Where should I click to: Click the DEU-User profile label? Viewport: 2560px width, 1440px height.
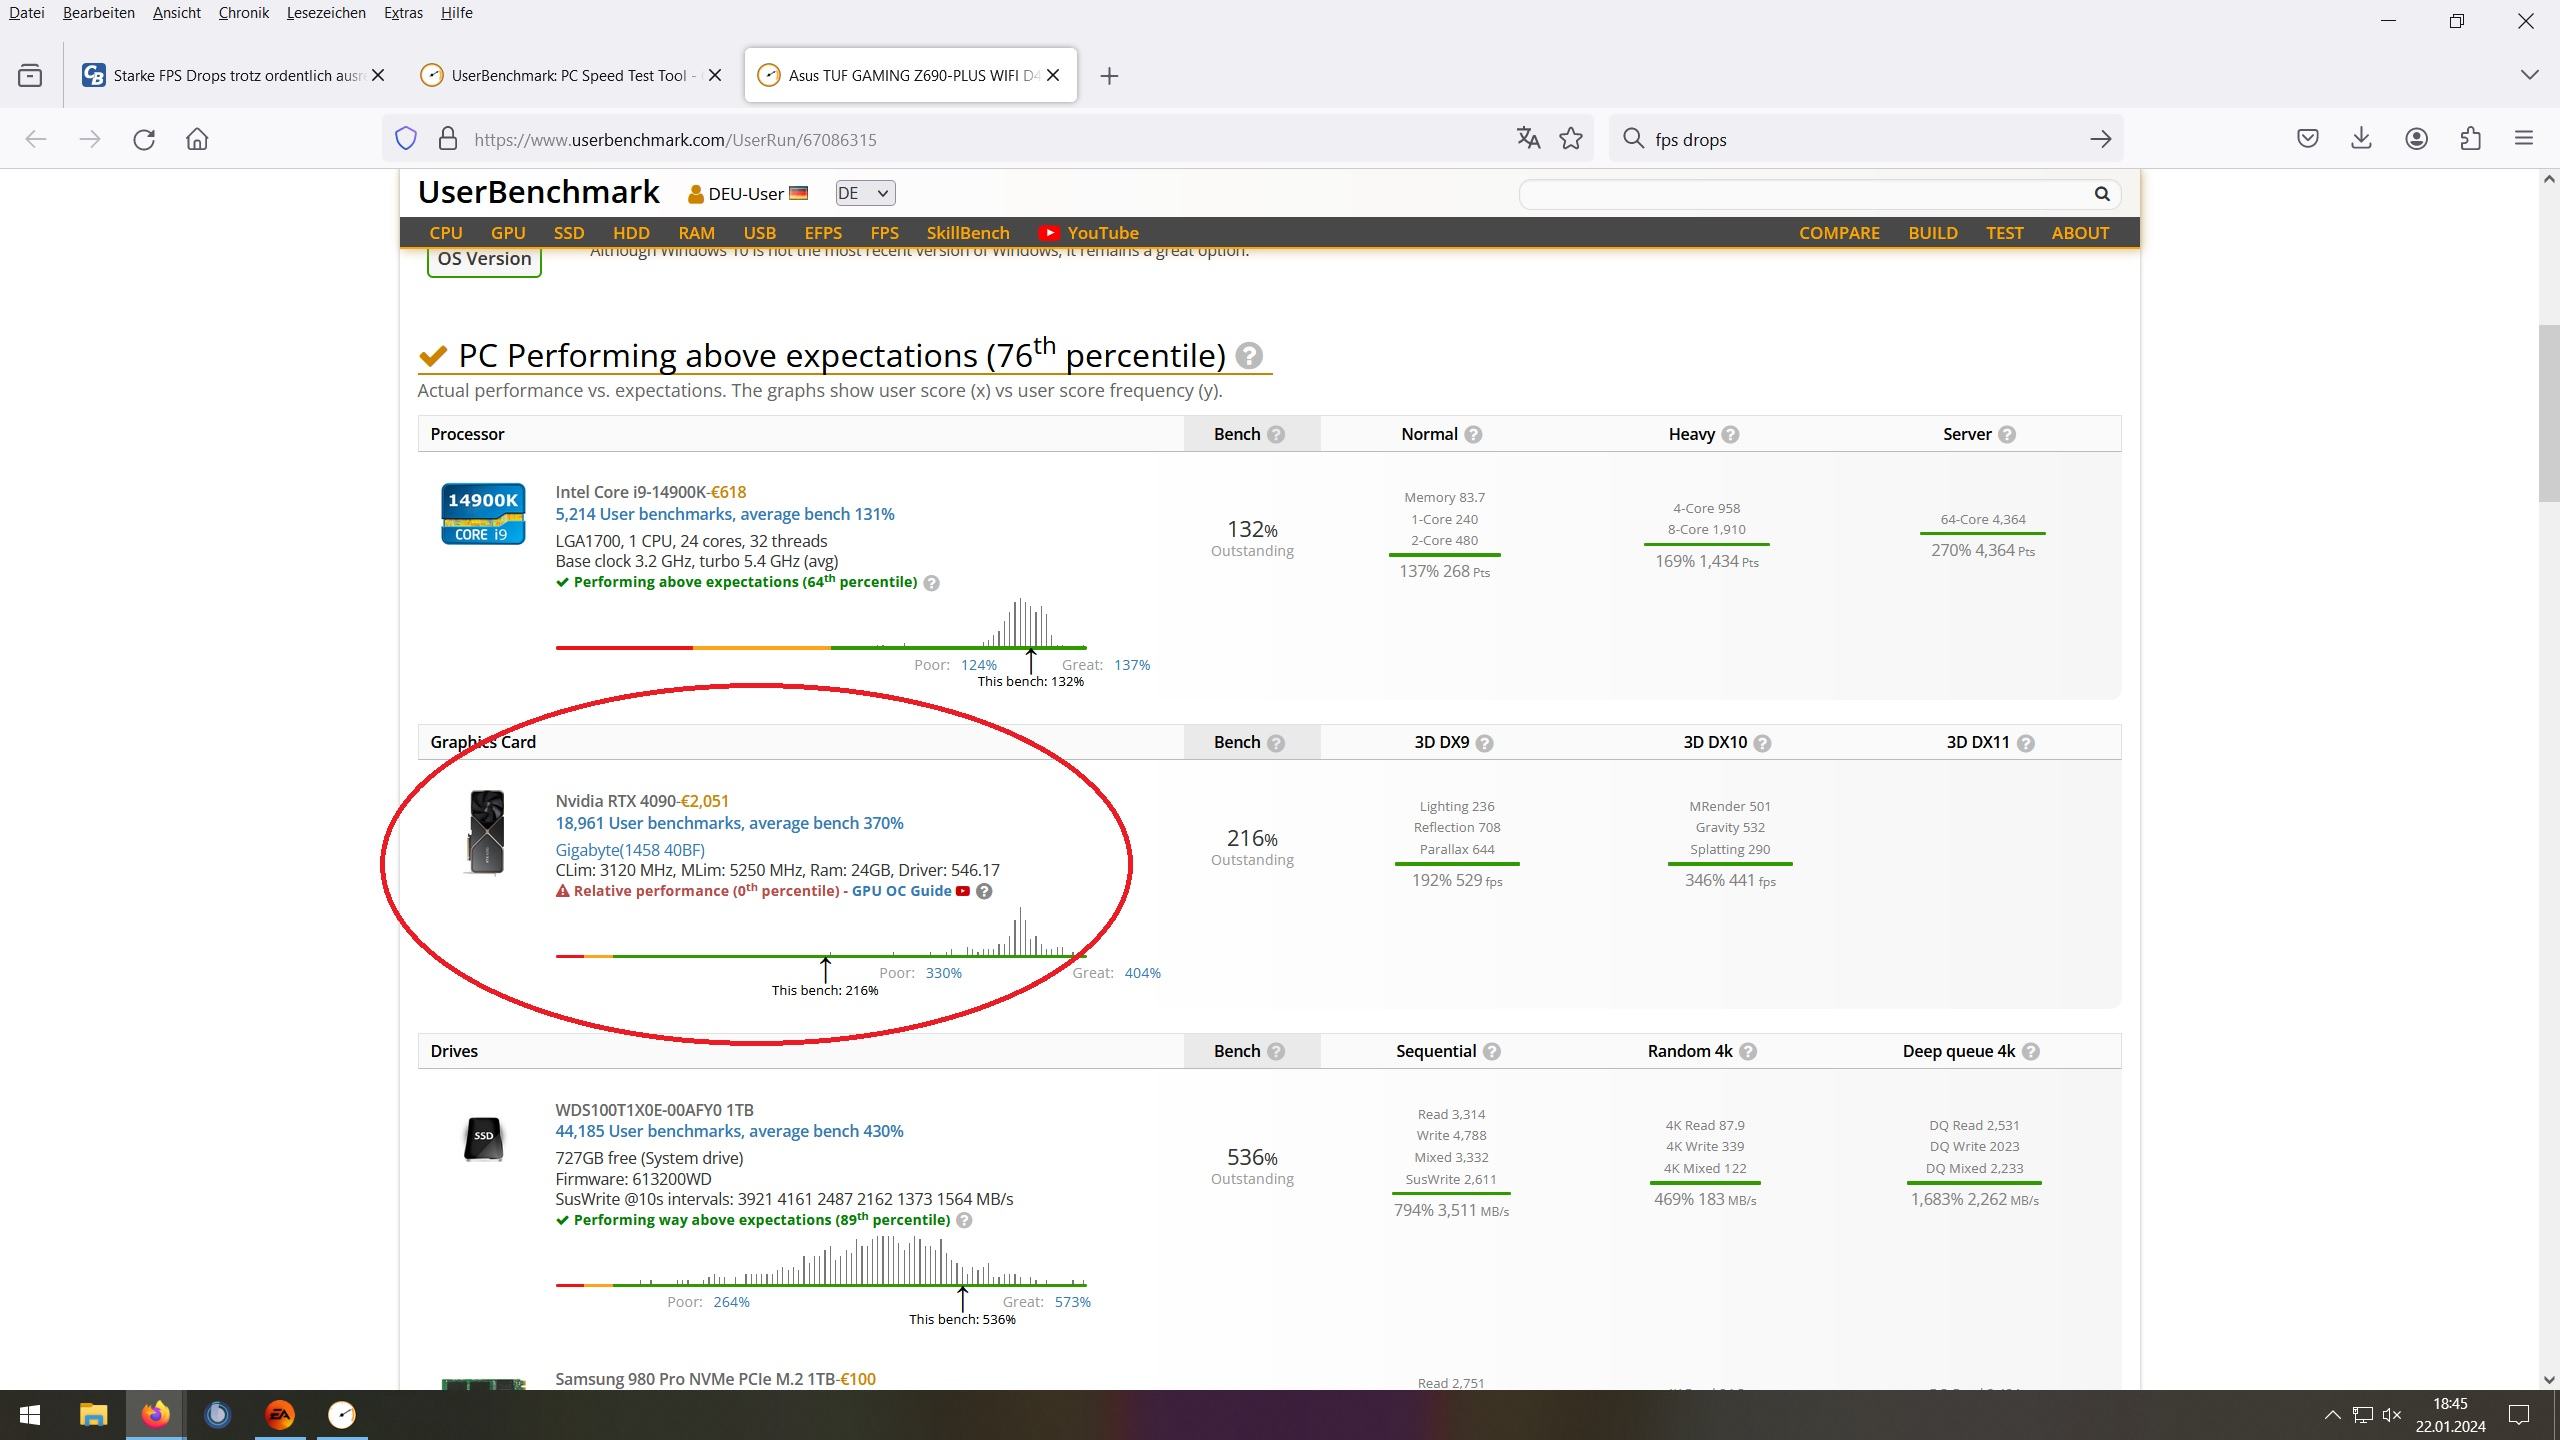[745, 194]
